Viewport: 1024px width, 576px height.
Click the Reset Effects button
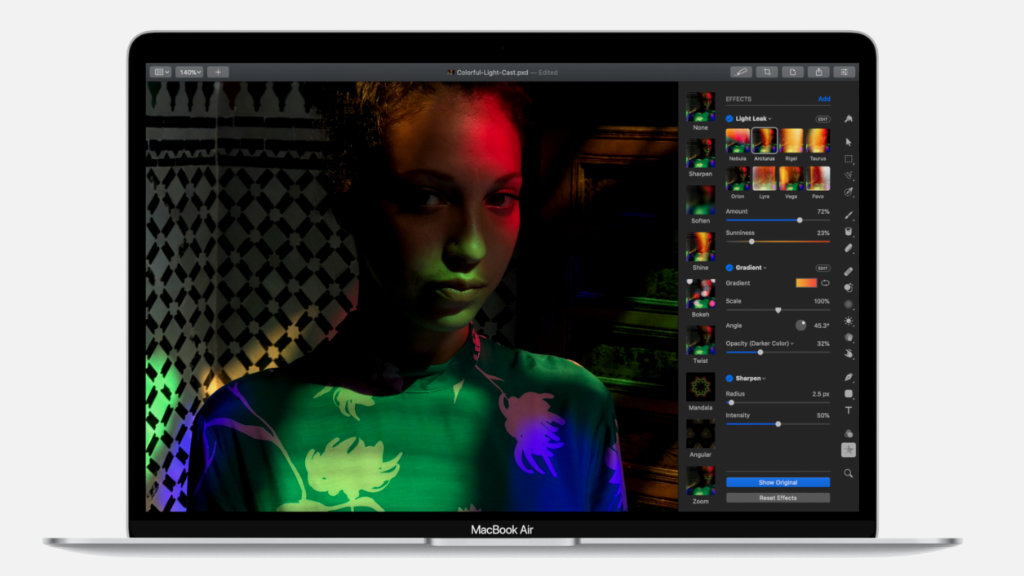click(778, 498)
